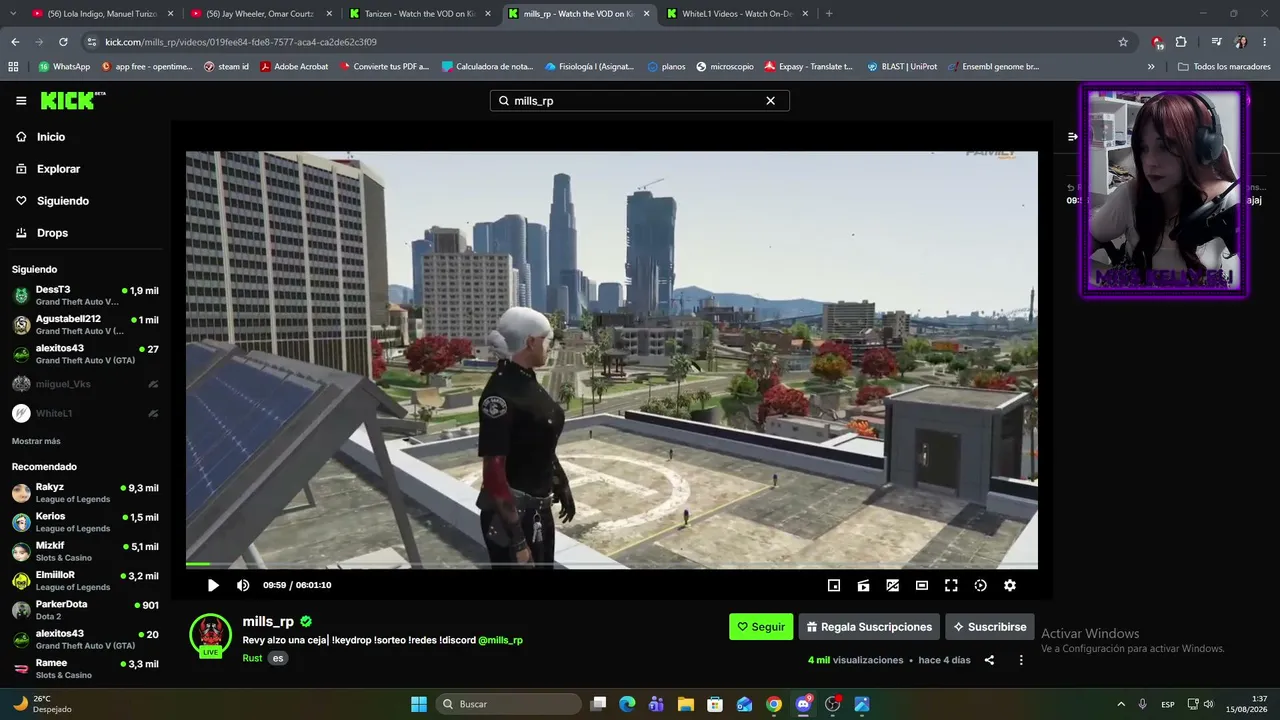Open ElmiilloR recommended channel
Screen dimensions: 1280x720
pyautogui.click(x=85, y=581)
